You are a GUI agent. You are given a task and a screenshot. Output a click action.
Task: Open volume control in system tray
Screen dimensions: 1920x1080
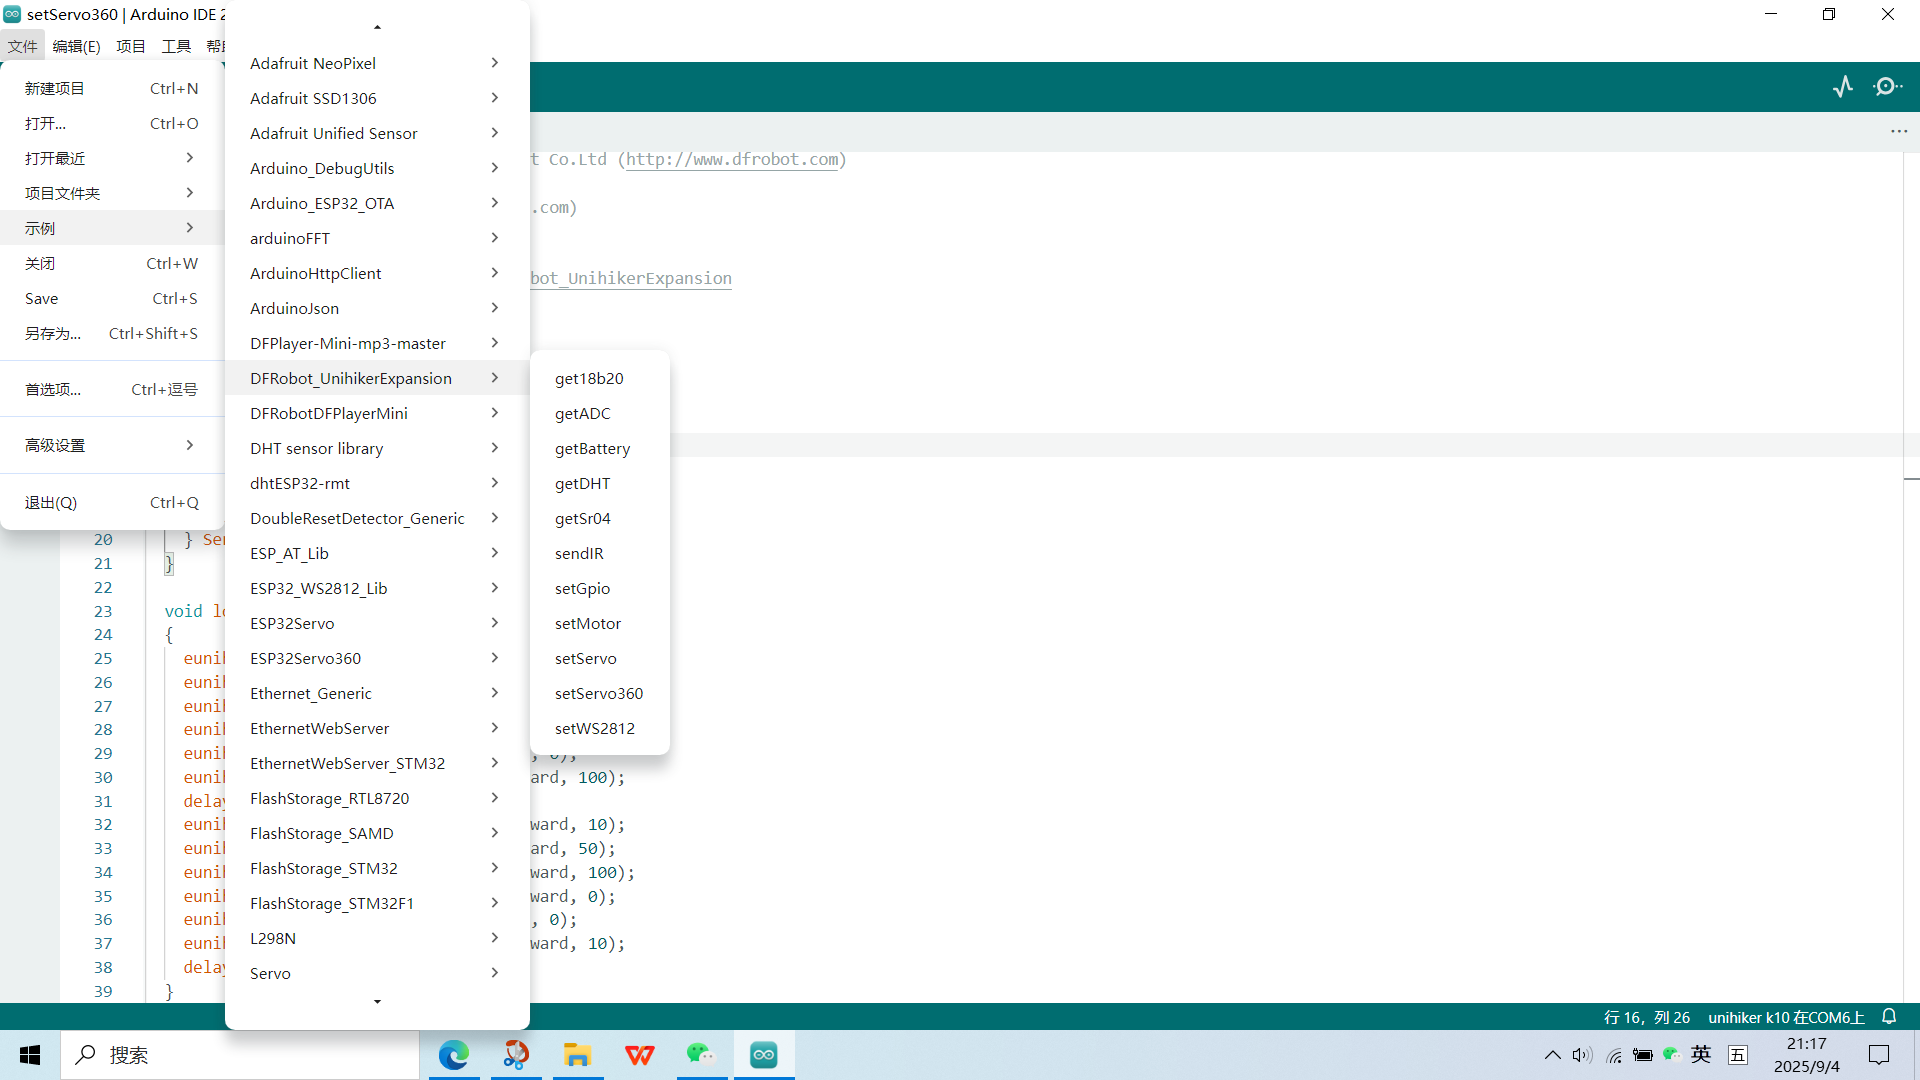[x=1582, y=1055]
